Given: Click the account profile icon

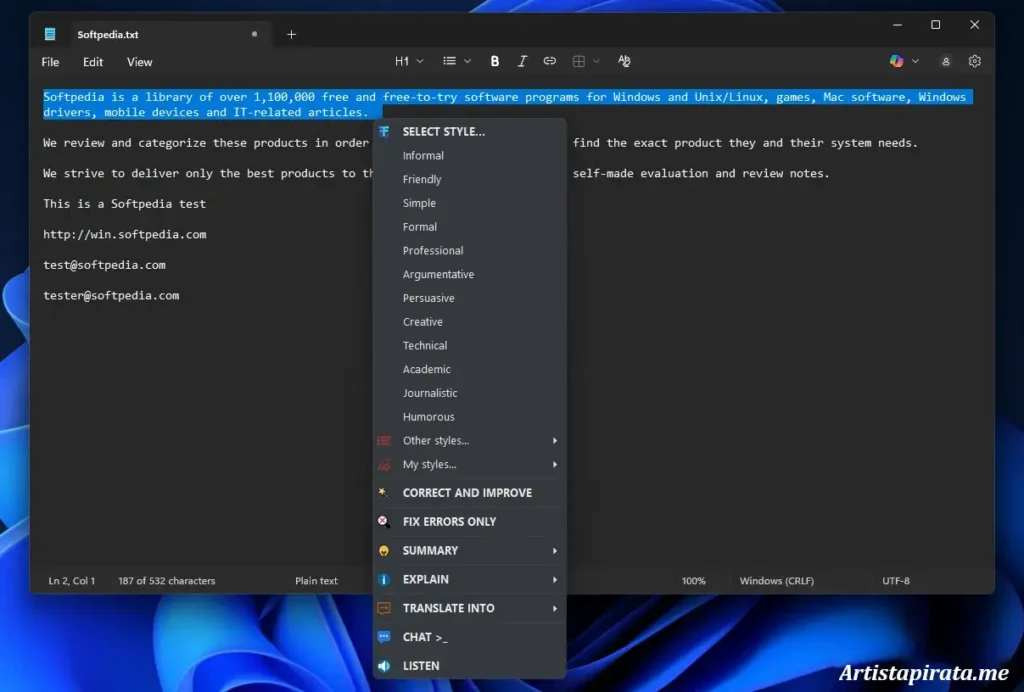Looking at the screenshot, I should point(945,62).
